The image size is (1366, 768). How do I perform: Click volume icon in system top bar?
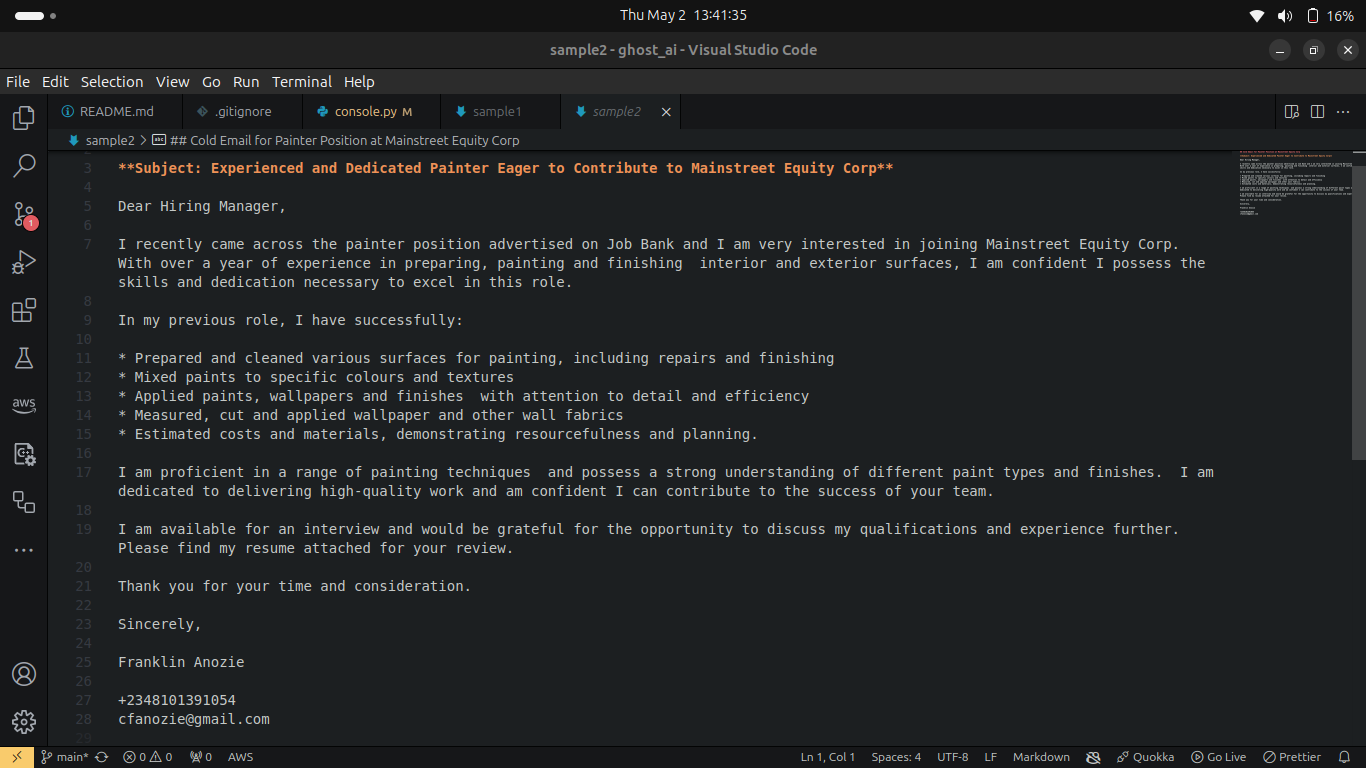point(1285,15)
